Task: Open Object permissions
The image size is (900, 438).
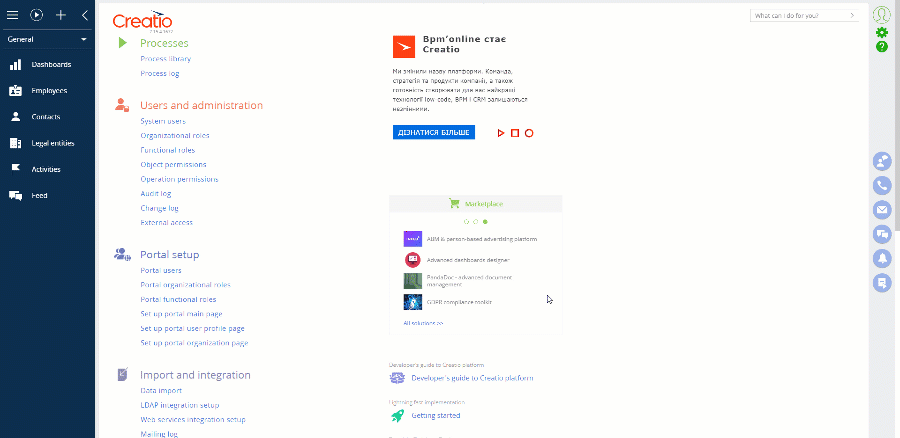Action: click(x=173, y=165)
